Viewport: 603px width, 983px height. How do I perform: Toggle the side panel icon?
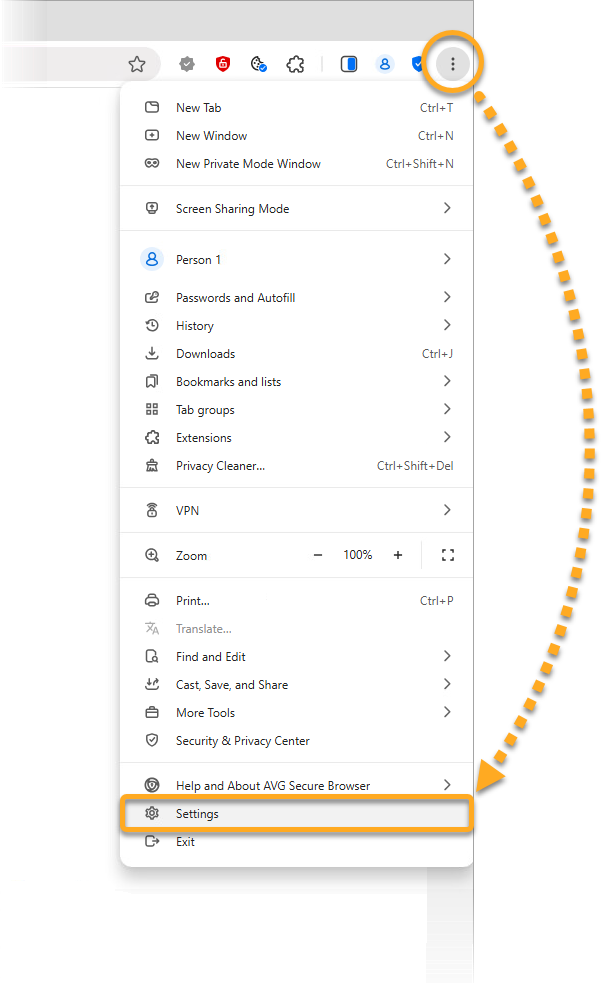pos(349,64)
